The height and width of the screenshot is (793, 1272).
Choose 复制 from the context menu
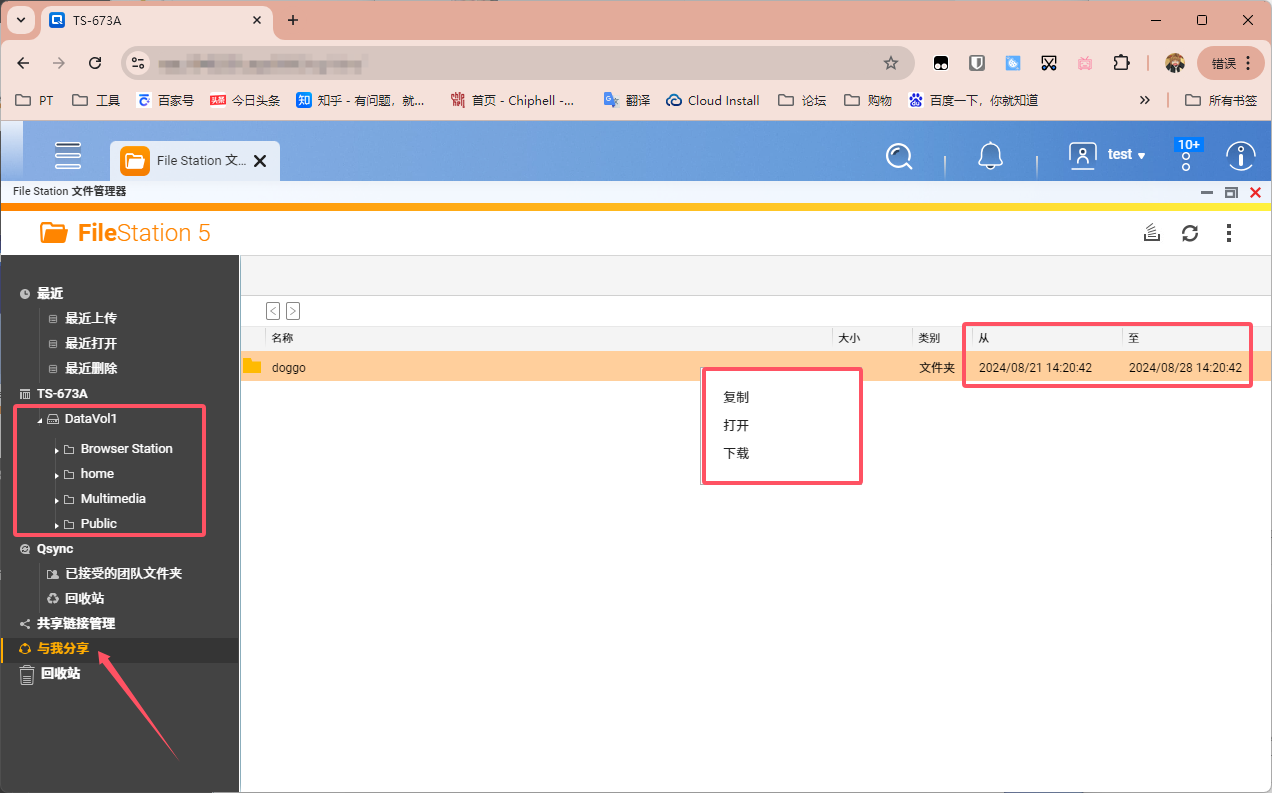(x=736, y=397)
